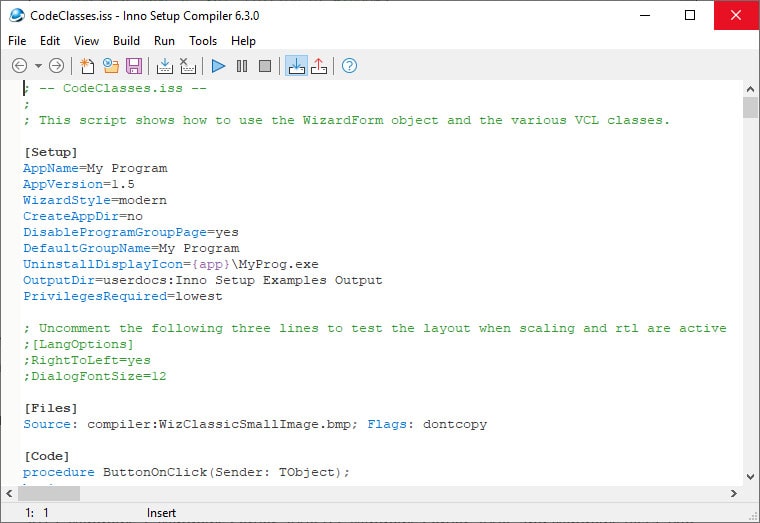Click the vertical scrollbar down arrow

coord(750,476)
